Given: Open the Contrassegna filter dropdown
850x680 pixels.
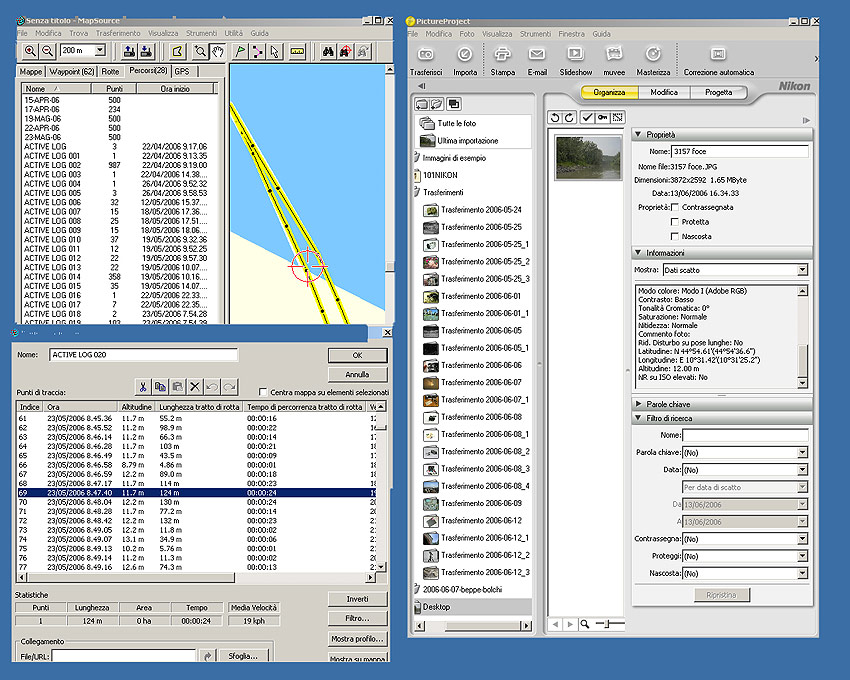Looking at the screenshot, I should [802, 539].
